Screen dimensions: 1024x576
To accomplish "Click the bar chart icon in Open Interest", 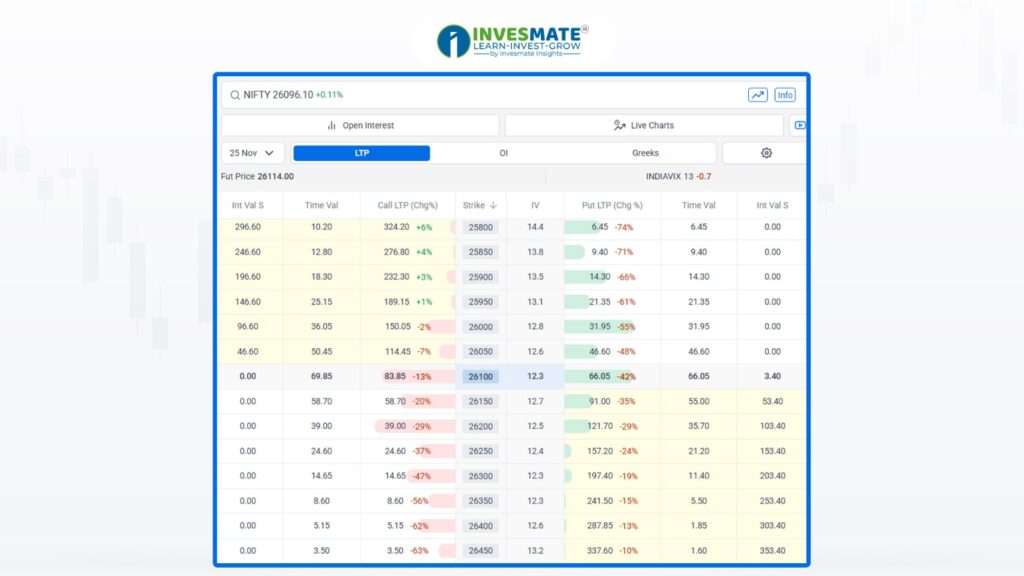I will [332, 126].
